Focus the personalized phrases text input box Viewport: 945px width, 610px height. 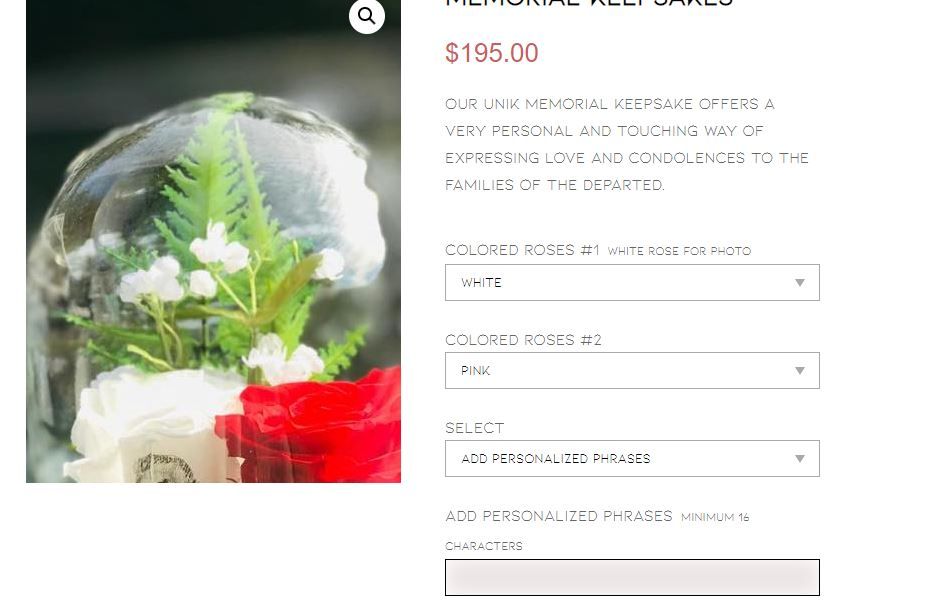coord(632,577)
